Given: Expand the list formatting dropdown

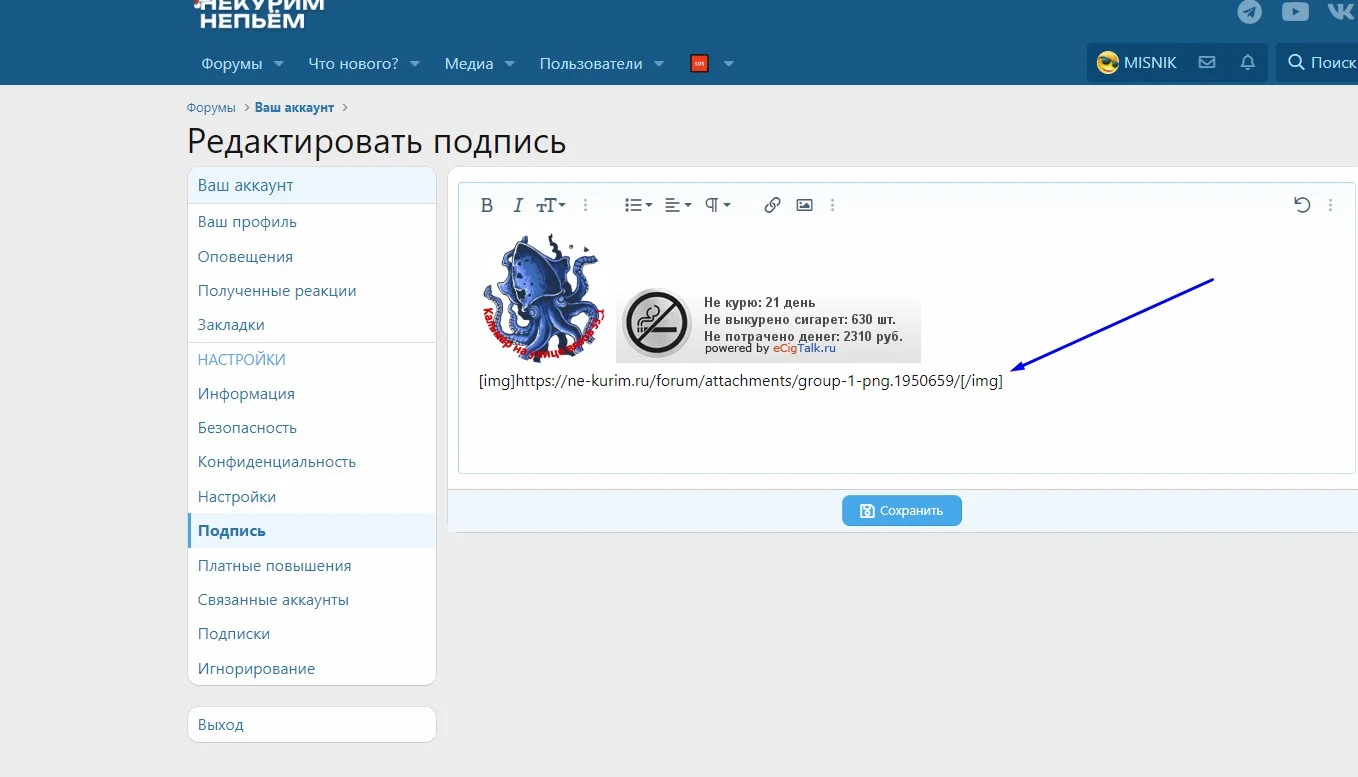Looking at the screenshot, I should pos(637,205).
